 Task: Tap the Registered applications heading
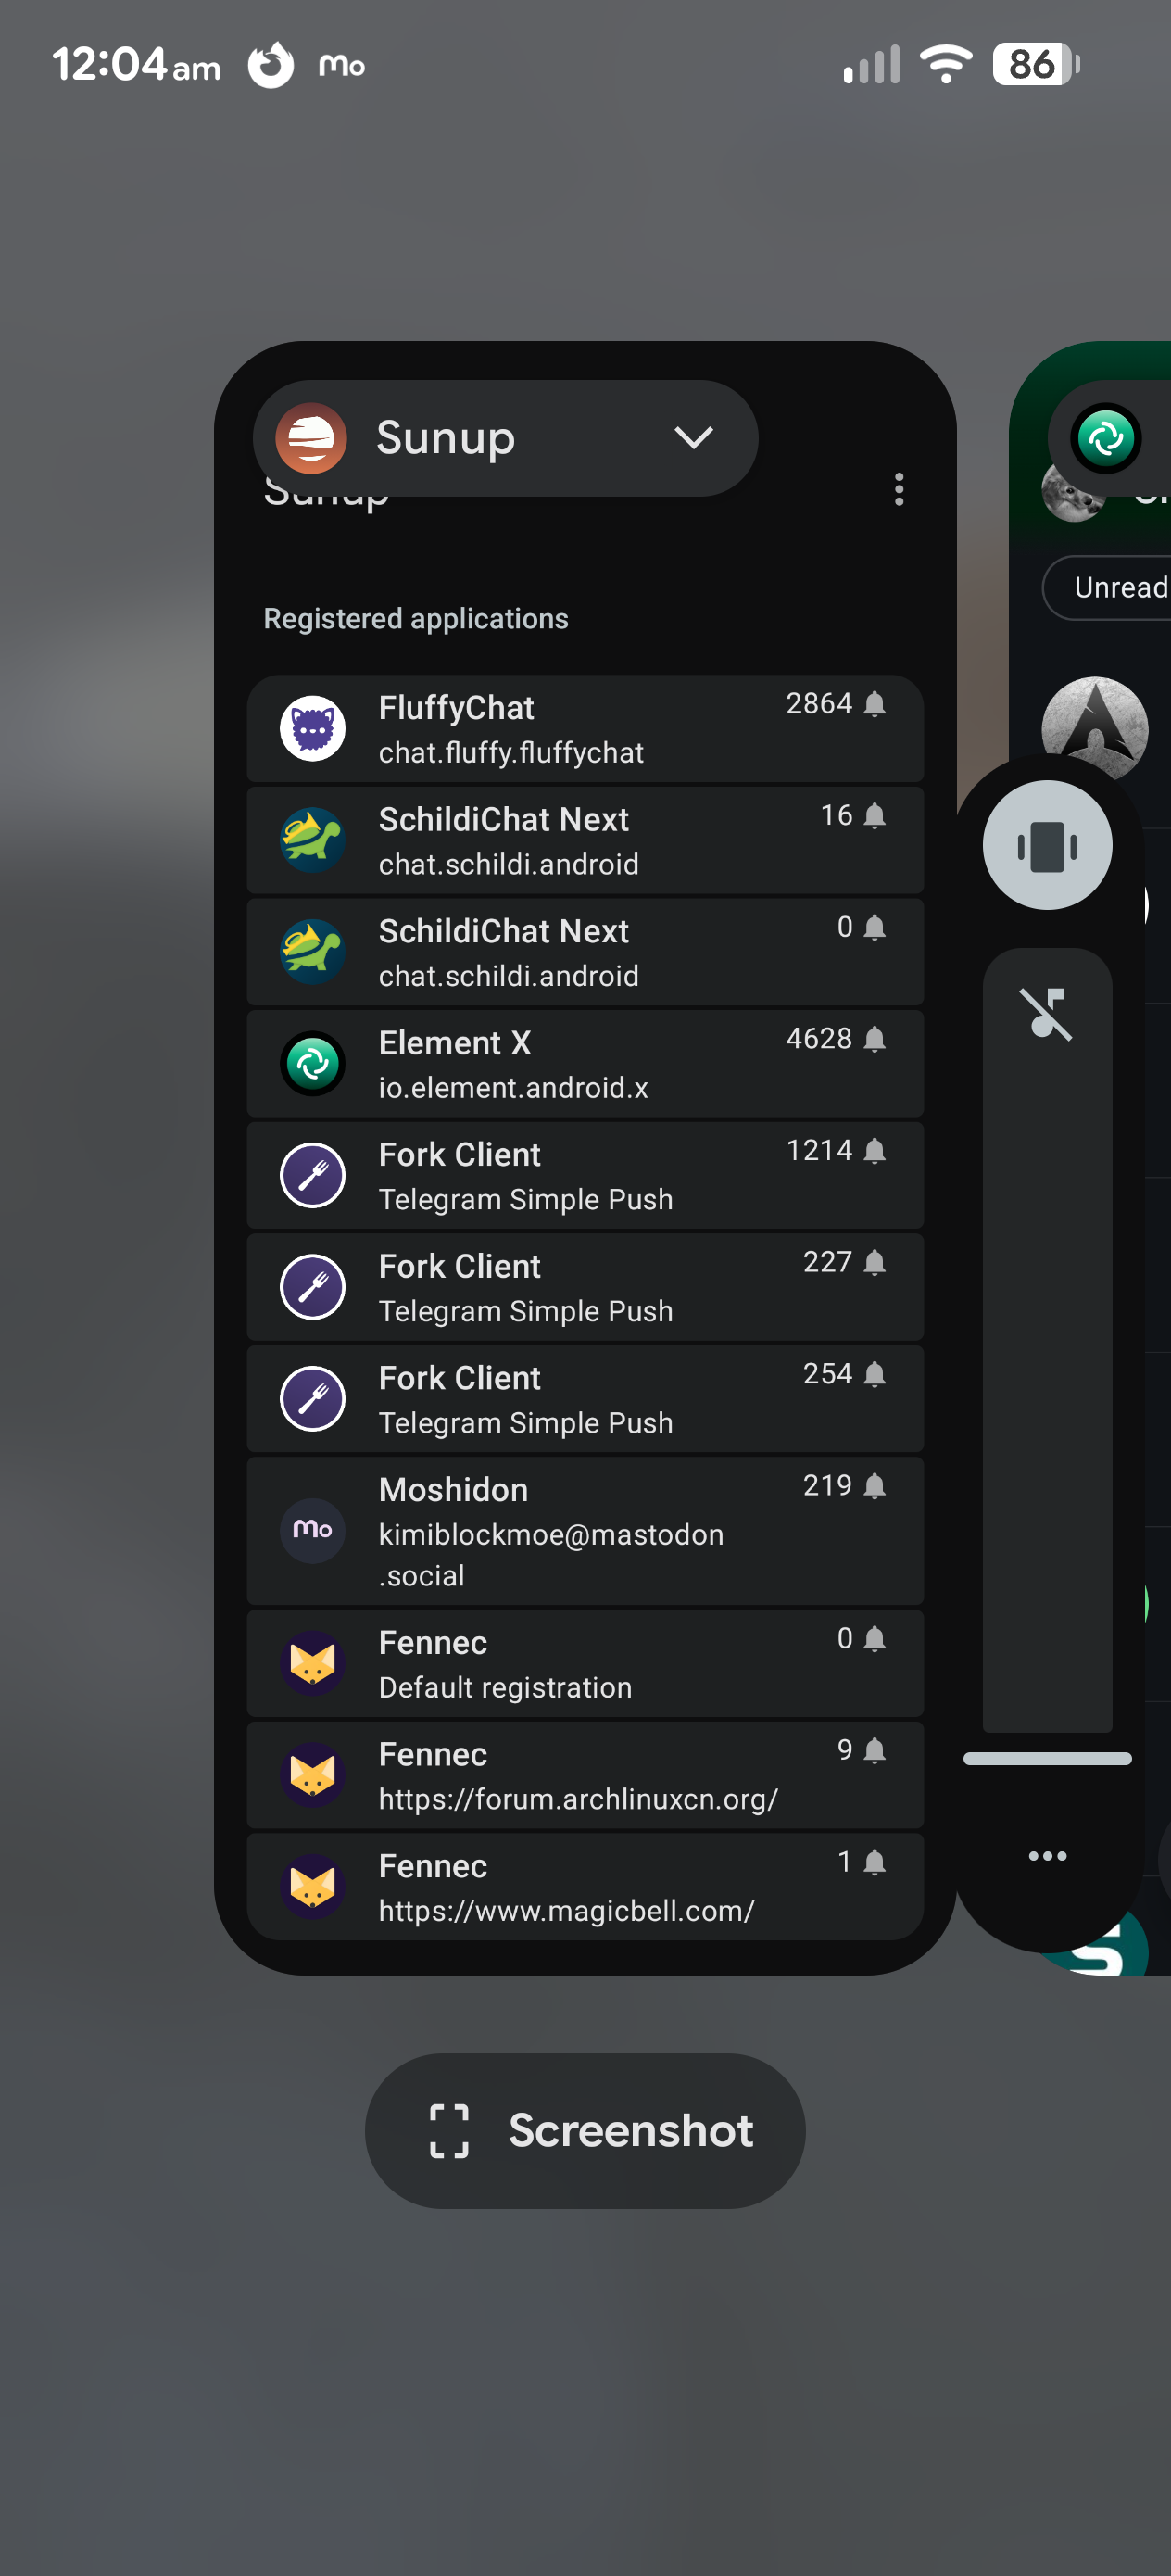point(416,619)
